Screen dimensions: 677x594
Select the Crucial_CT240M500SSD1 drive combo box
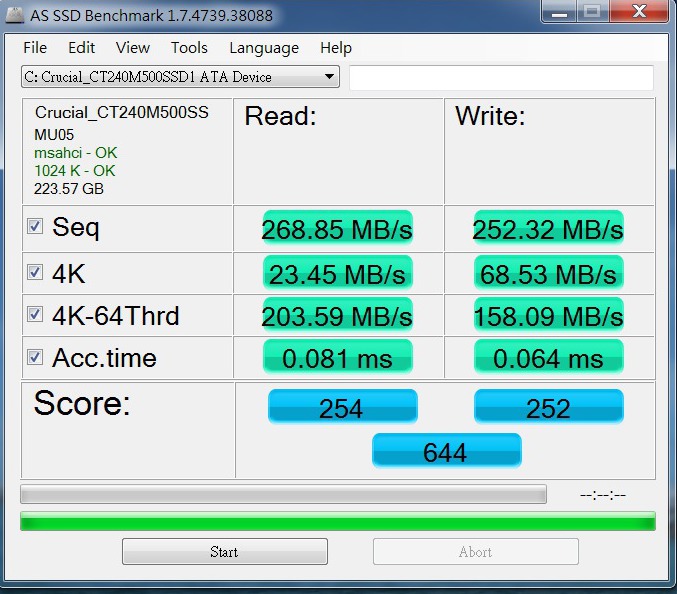coord(180,77)
